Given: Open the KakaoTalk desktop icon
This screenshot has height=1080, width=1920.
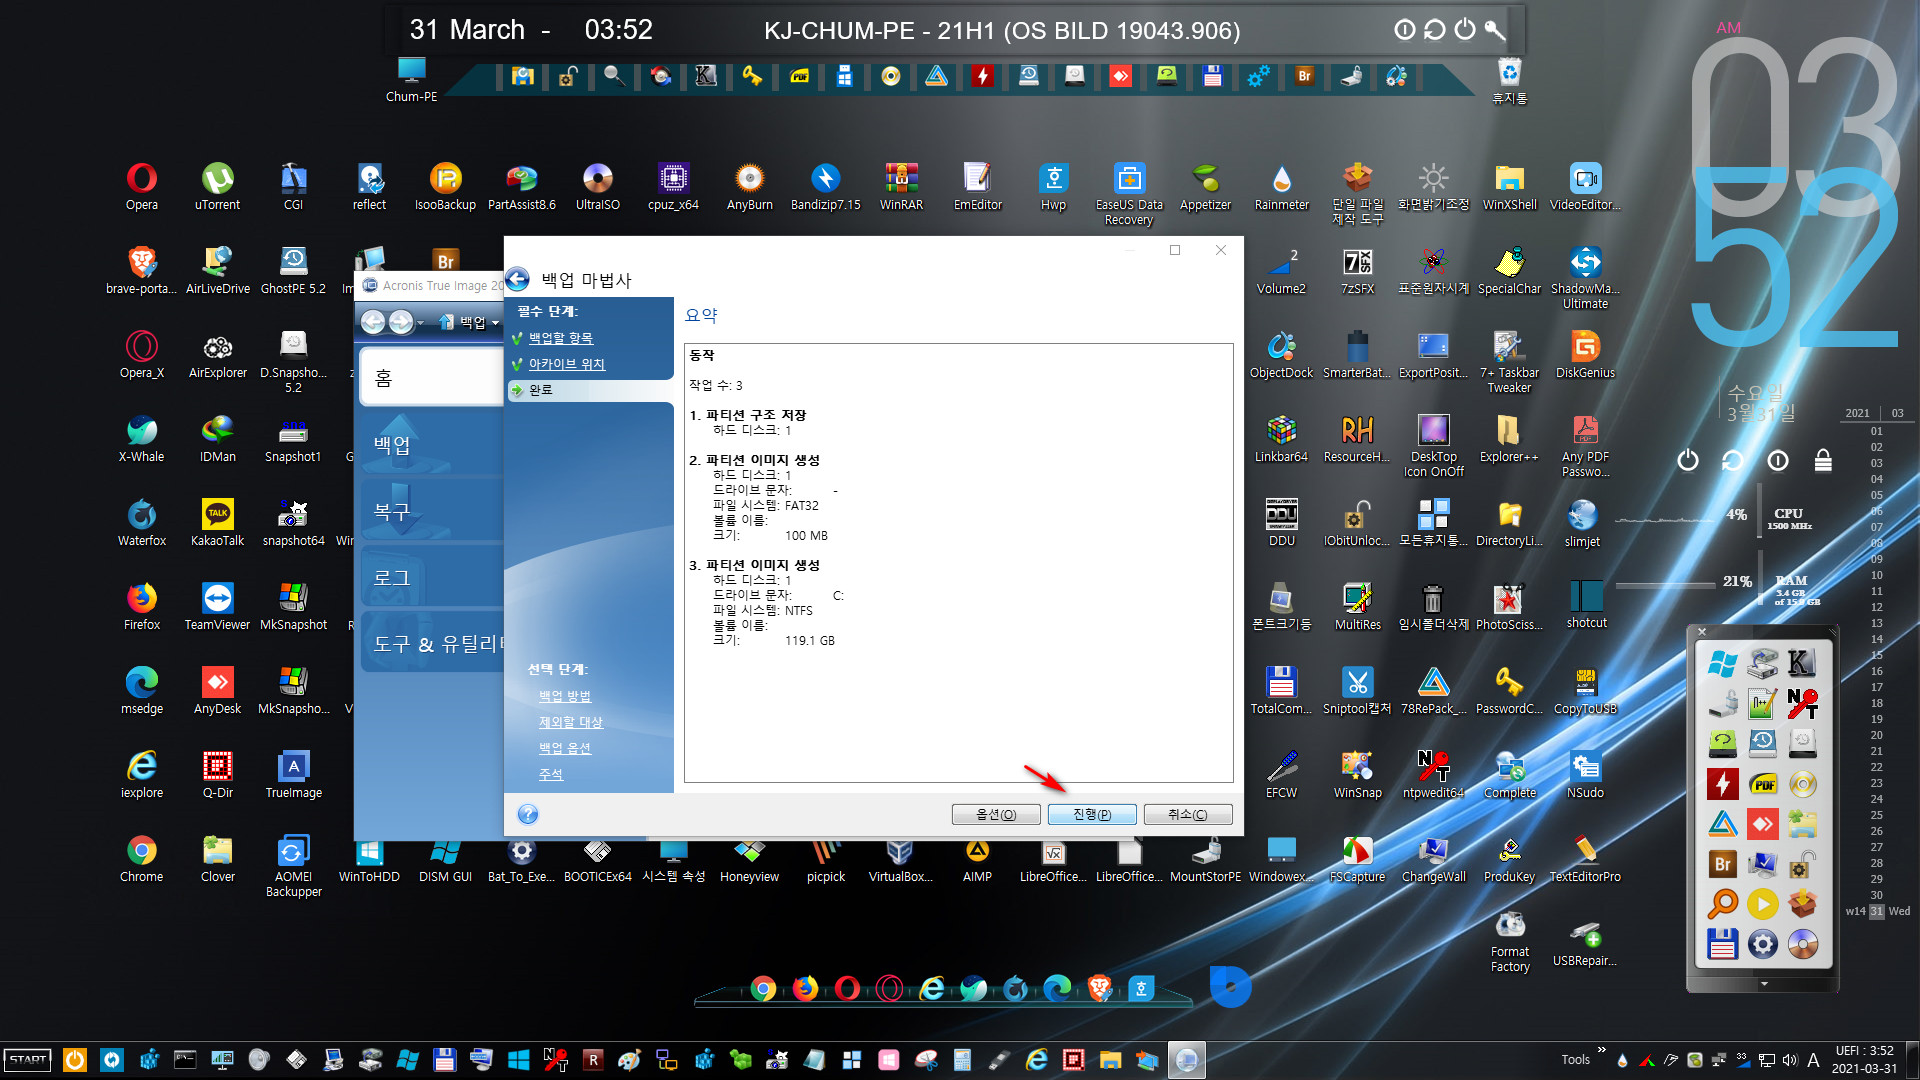Looking at the screenshot, I should (217, 522).
